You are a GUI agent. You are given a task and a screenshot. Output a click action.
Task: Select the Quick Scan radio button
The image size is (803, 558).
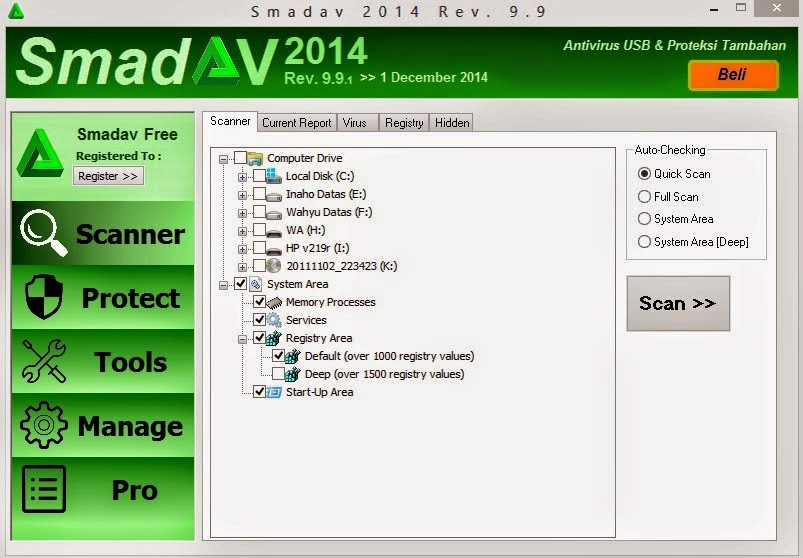[x=644, y=174]
